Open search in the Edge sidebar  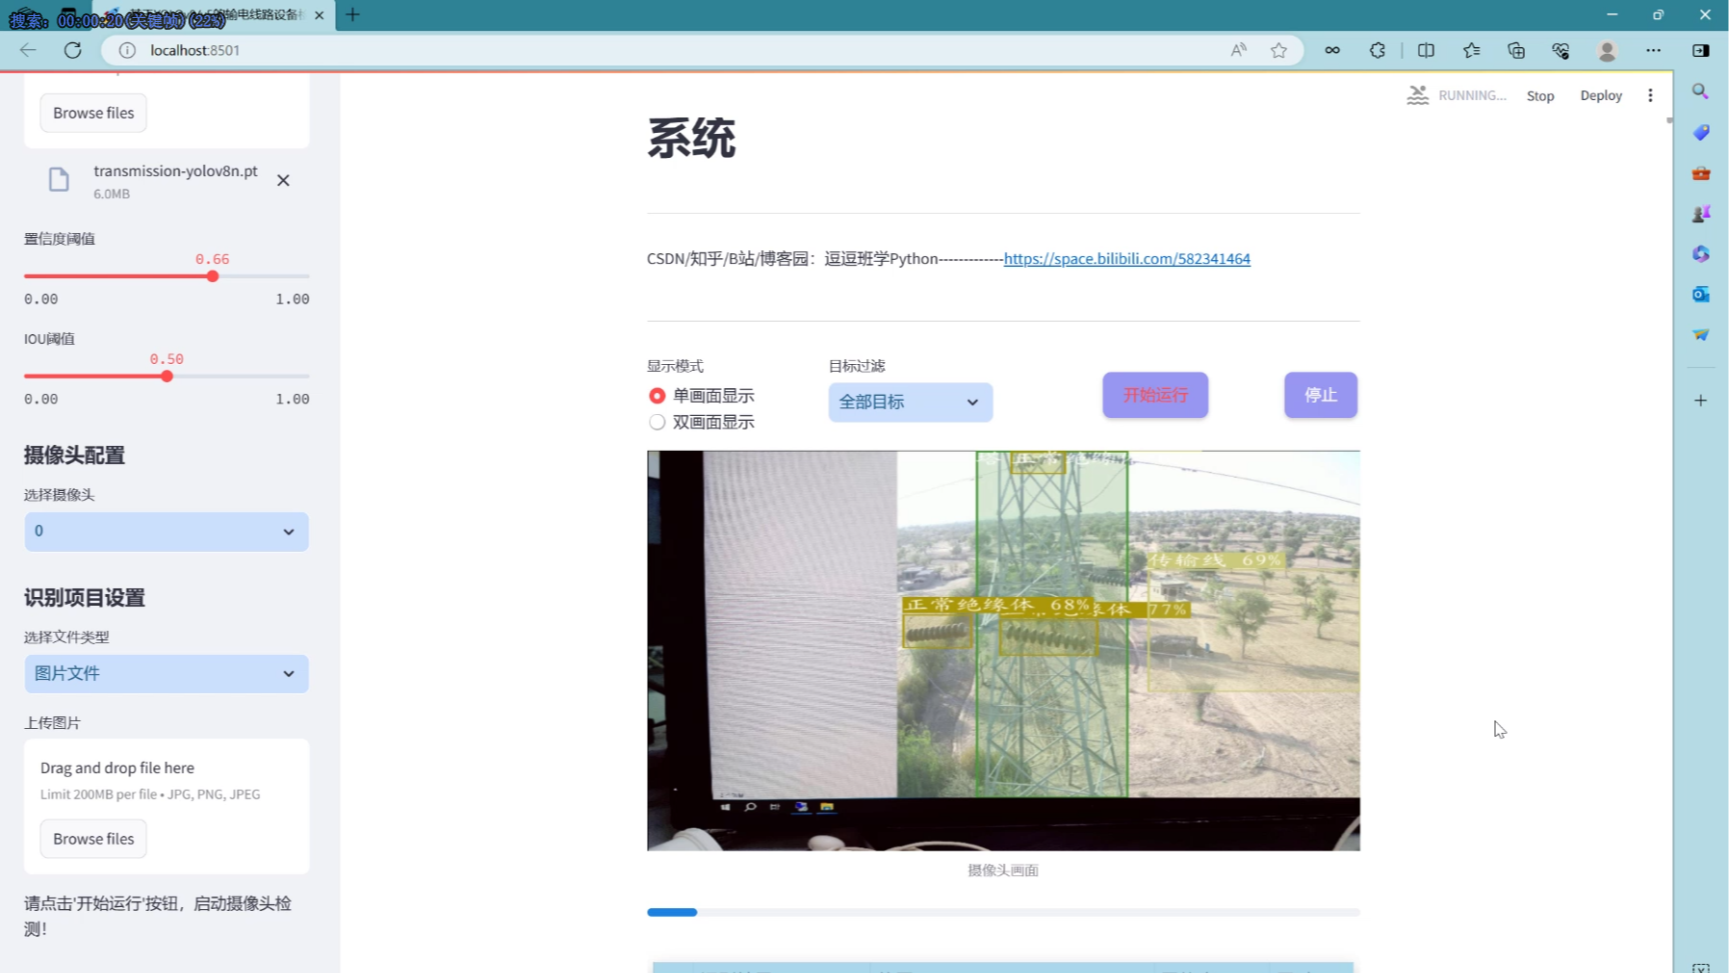point(1700,91)
